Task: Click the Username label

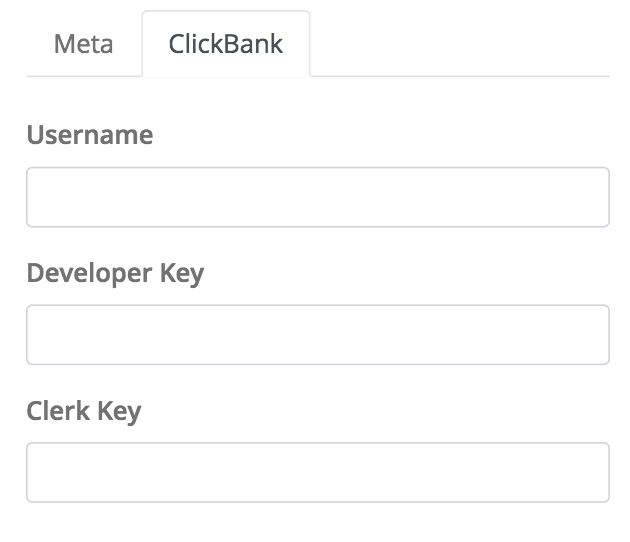Action: click(x=90, y=135)
